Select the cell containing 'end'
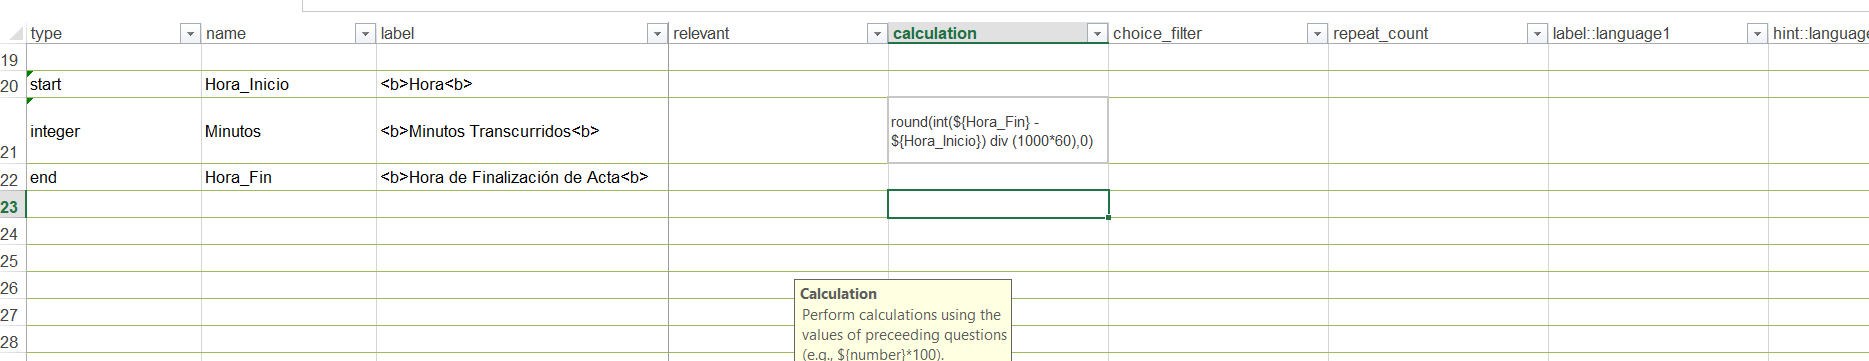The width and height of the screenshot is (1869, 361). pos(114,177)
